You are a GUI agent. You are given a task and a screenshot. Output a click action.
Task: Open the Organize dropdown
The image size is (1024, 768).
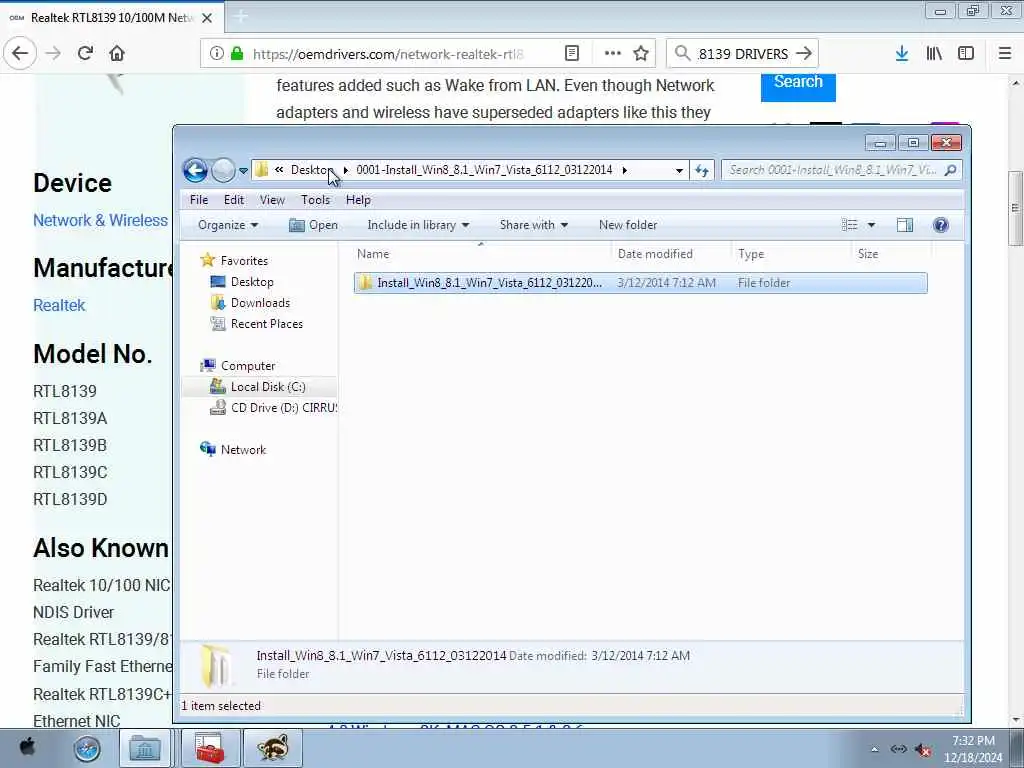(228, 225)
